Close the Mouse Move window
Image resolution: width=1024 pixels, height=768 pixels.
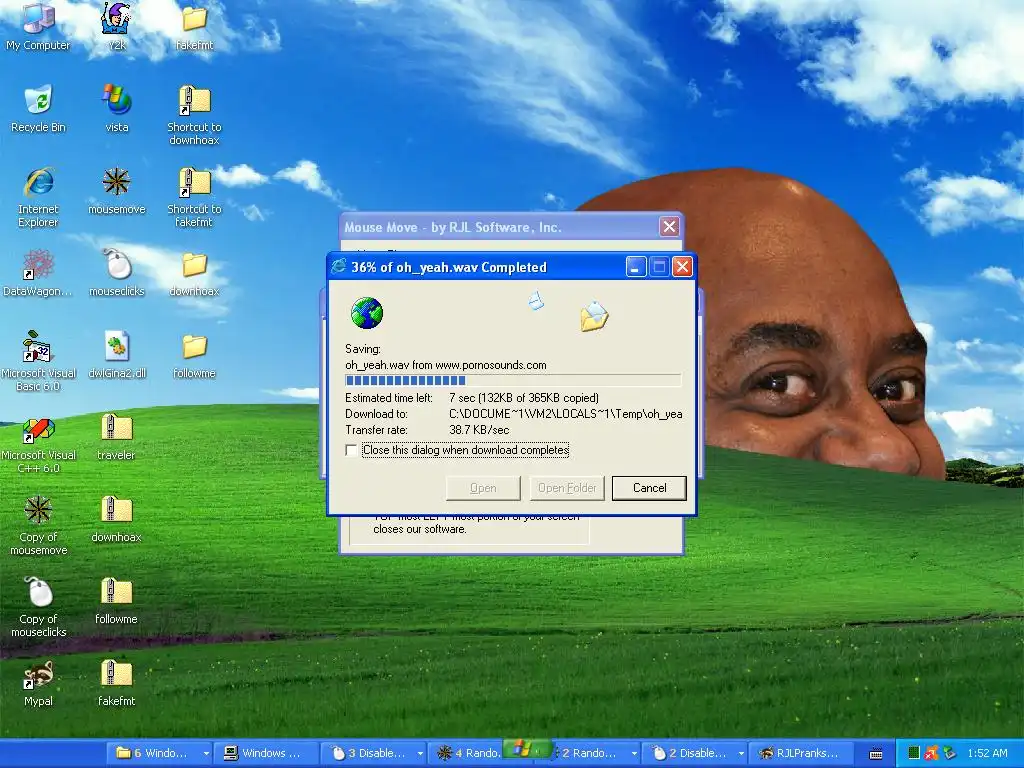[669, 227]
